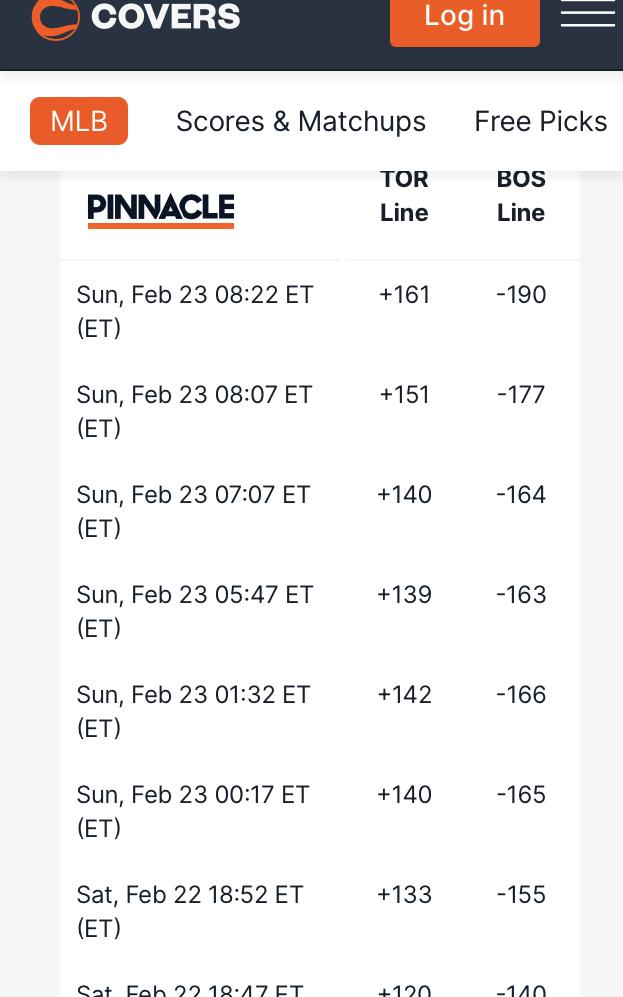
Task: Open the Free Picks menu item
Action: 541,121
